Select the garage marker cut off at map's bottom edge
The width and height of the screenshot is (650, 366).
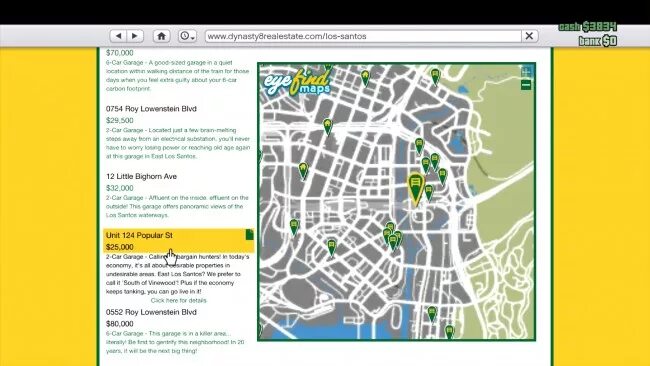click(449, 332)
